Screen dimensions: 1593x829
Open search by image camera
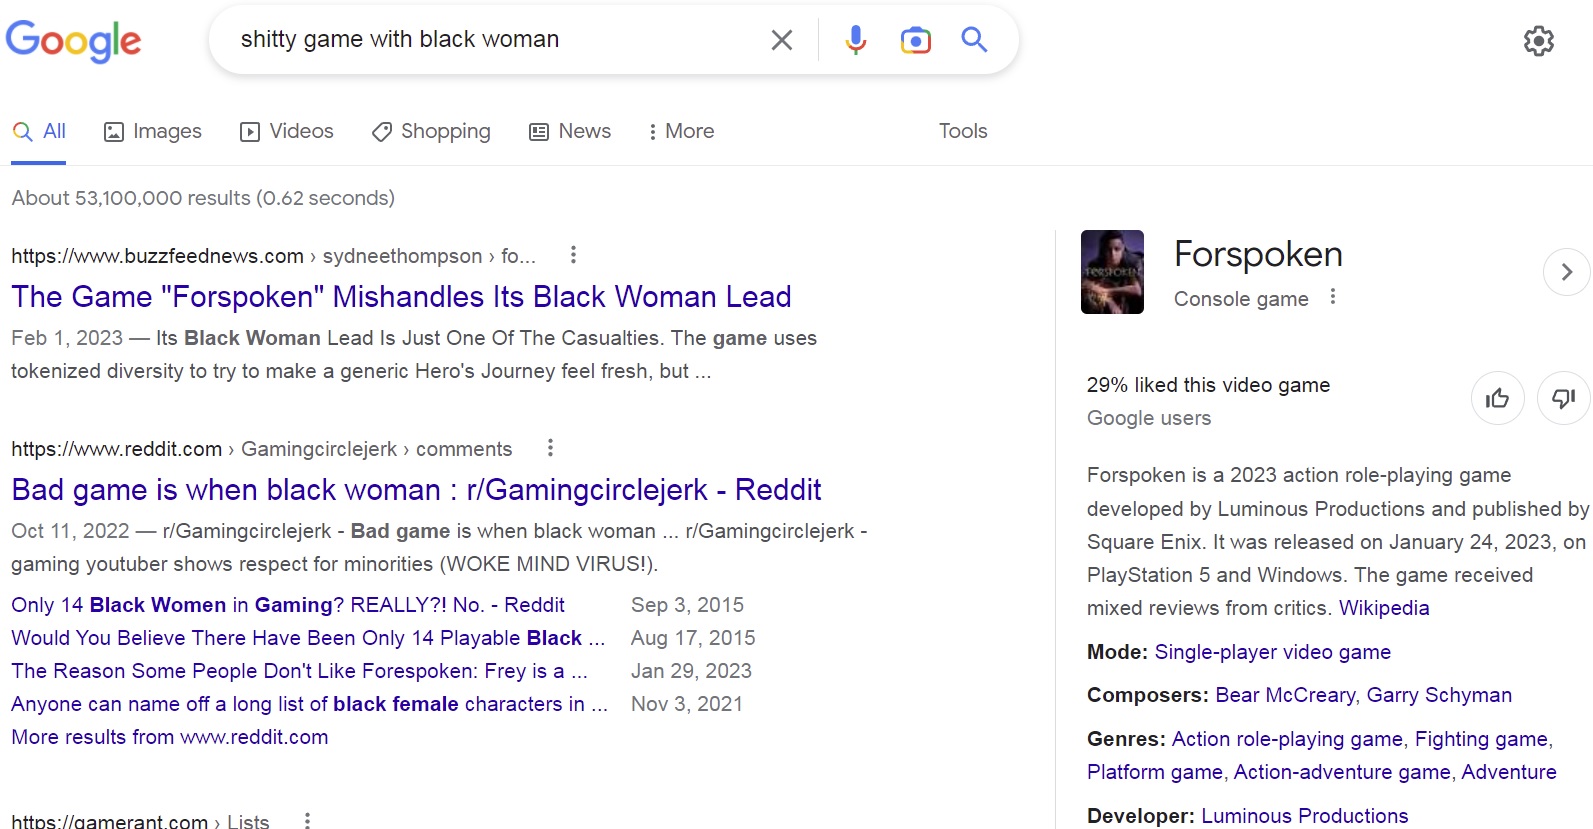coord(915,40)
